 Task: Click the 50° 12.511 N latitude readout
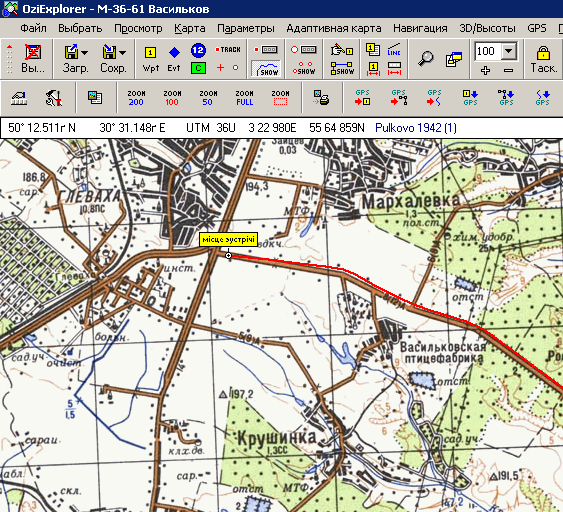(42, 128)
